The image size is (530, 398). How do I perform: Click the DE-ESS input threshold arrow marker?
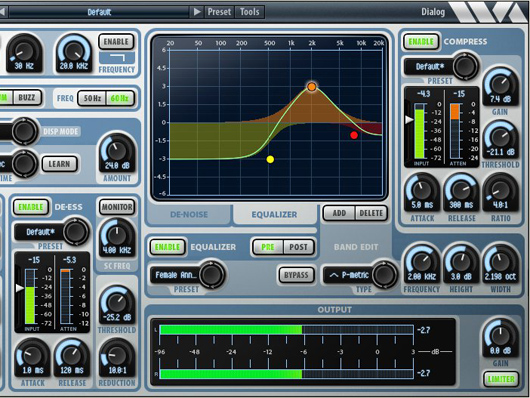pos(20,288)
